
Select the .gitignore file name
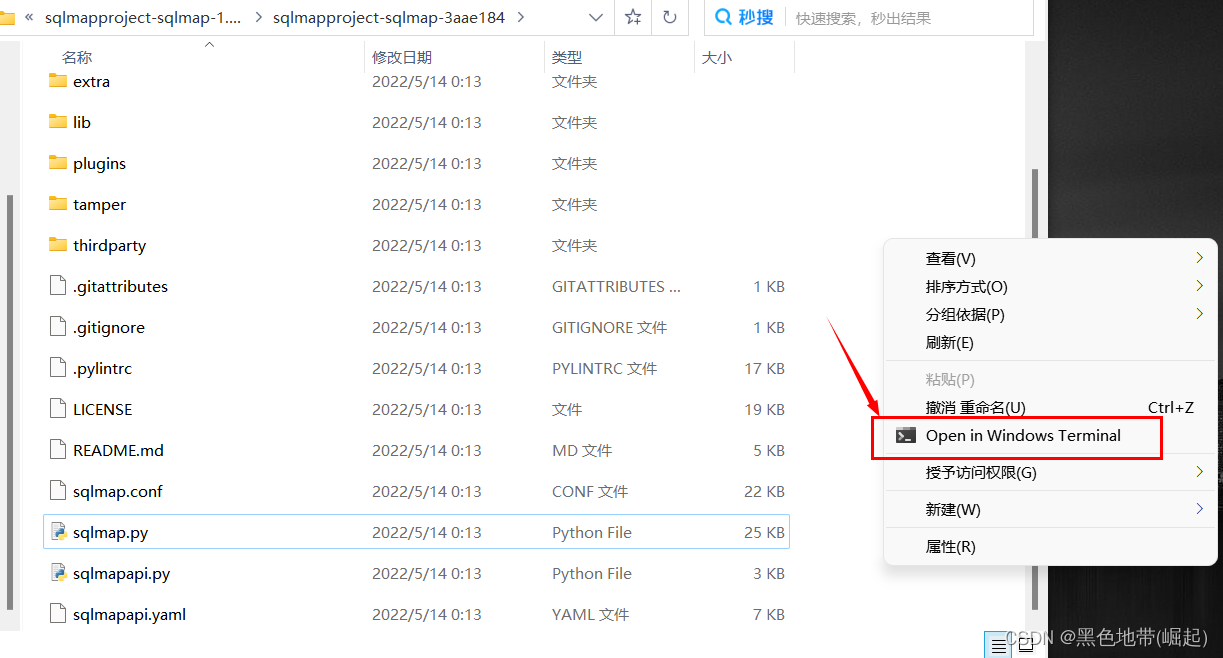click(x=109, y=327)
